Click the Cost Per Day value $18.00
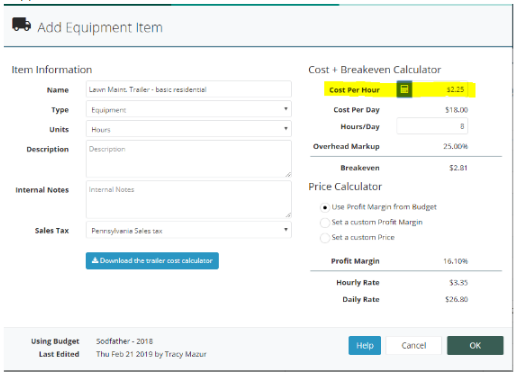This screenshot has width=519, height=380. [456, 110]
